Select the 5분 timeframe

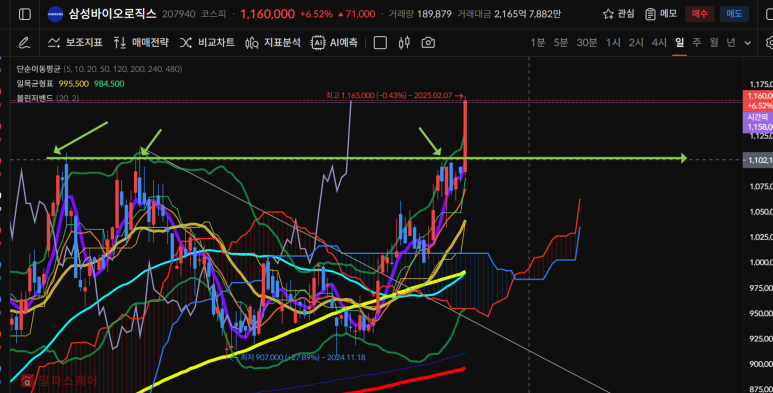(561, 43)
